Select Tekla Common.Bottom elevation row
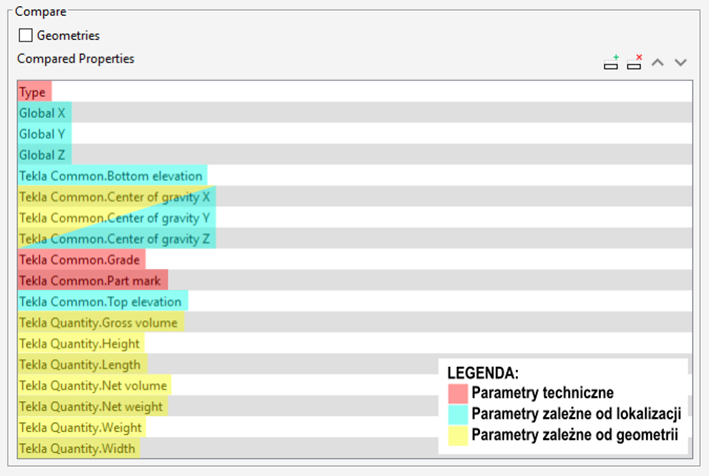 click(x=355, y=175)
